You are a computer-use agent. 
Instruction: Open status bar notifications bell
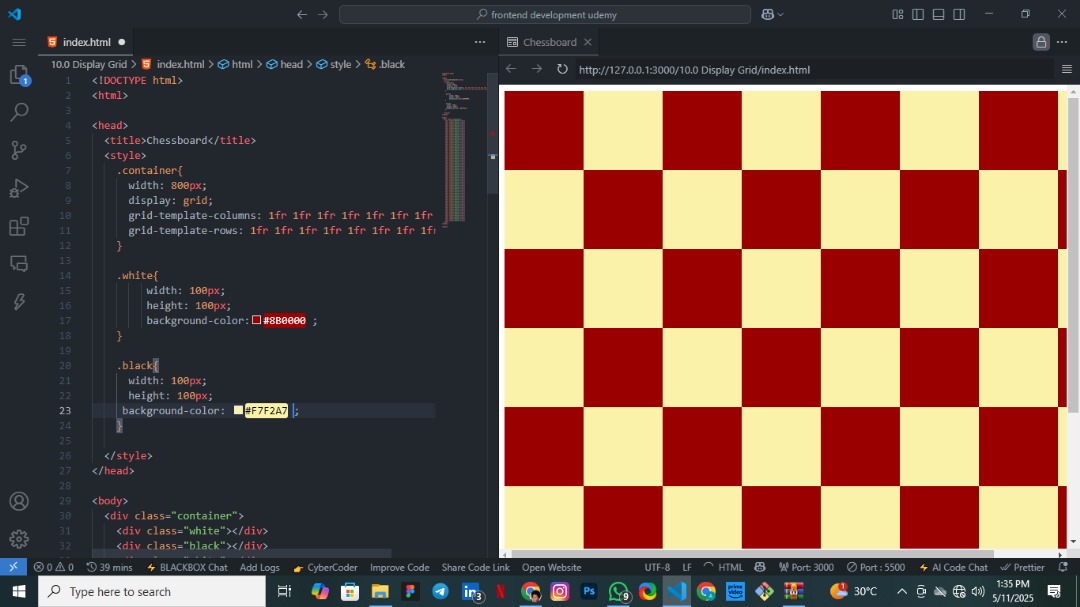click(x=1063, y=567)
